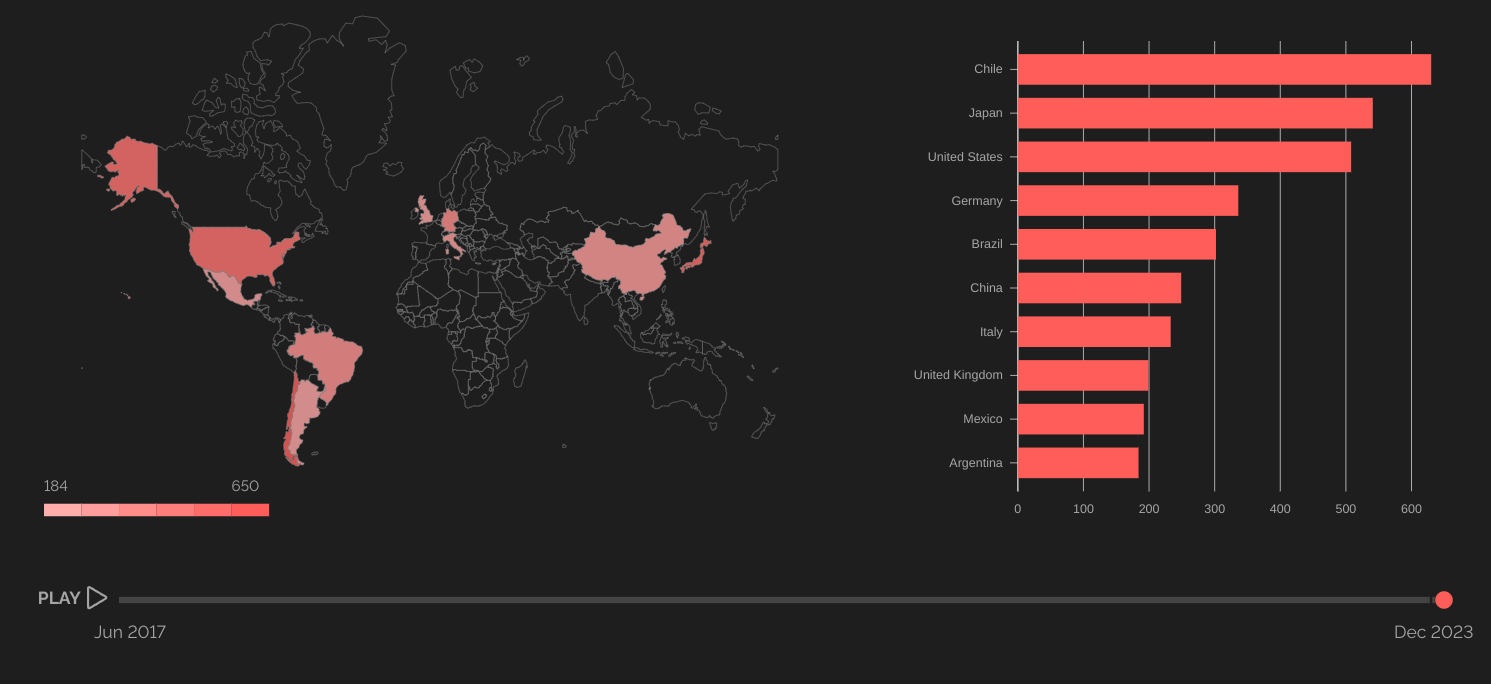
Task: Click the Jun 2017 timeline start label
Action: pos(130,632)
